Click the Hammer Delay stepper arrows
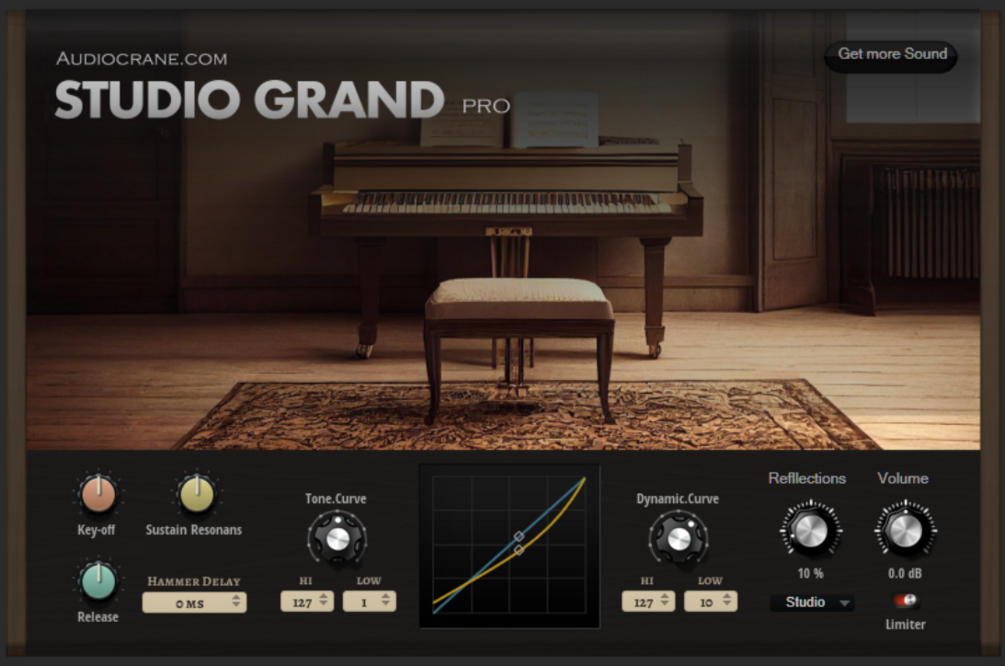This screenshot has height=666, width=1005. pos(237,601)
